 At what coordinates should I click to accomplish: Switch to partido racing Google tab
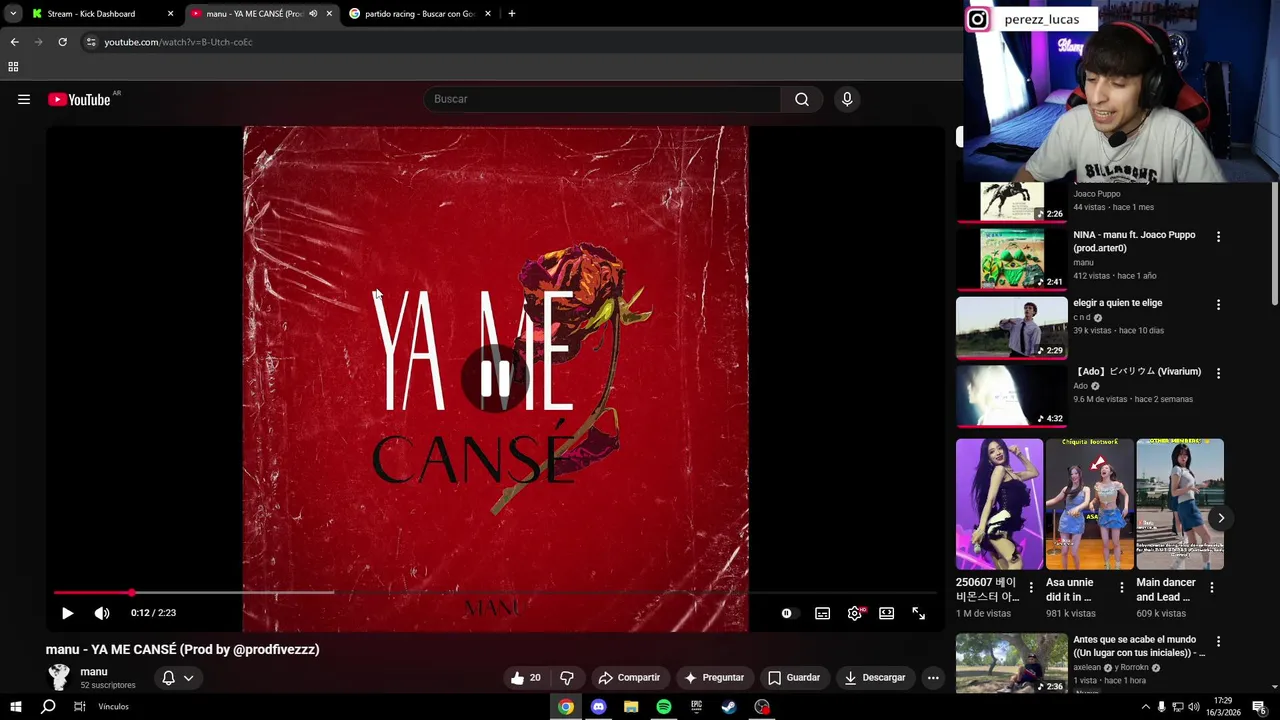coord(419,14)
